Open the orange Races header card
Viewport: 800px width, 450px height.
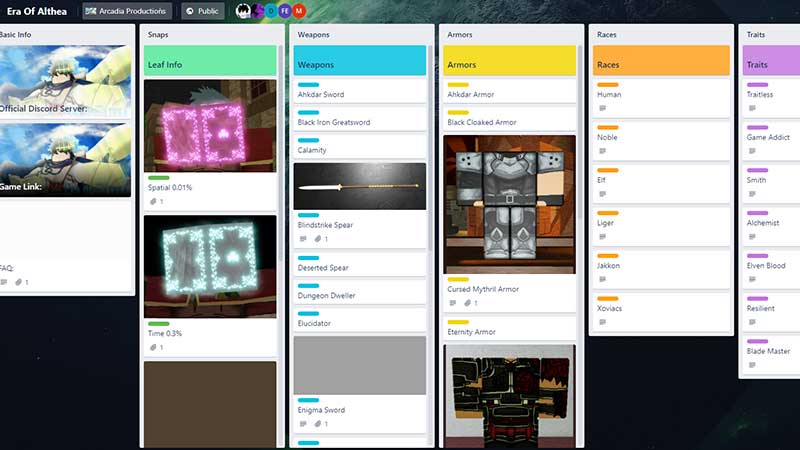click(661, 60)
